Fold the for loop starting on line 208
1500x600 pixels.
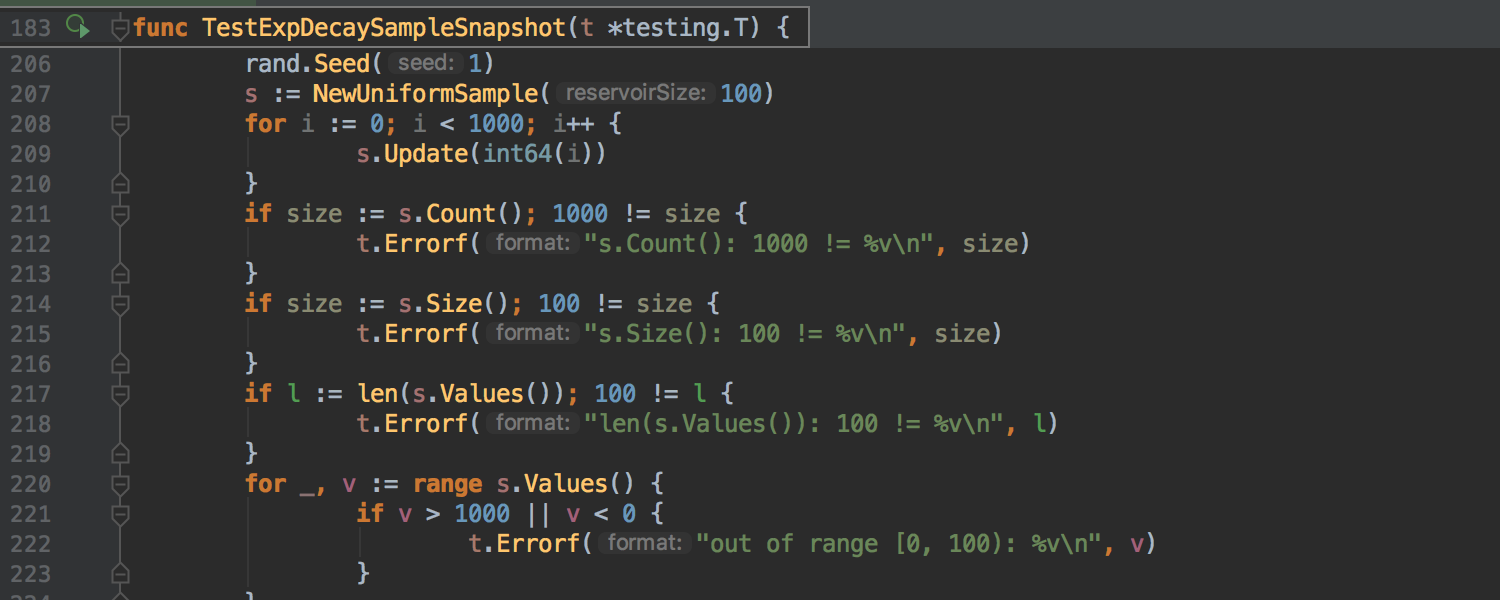coord(120,125)
